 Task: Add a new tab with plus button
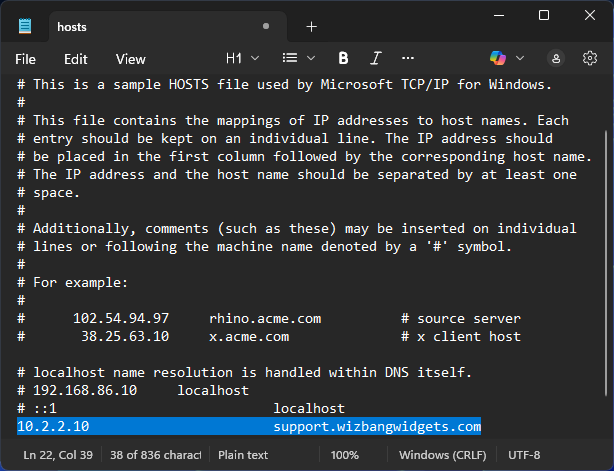click(x=311, y=27)
